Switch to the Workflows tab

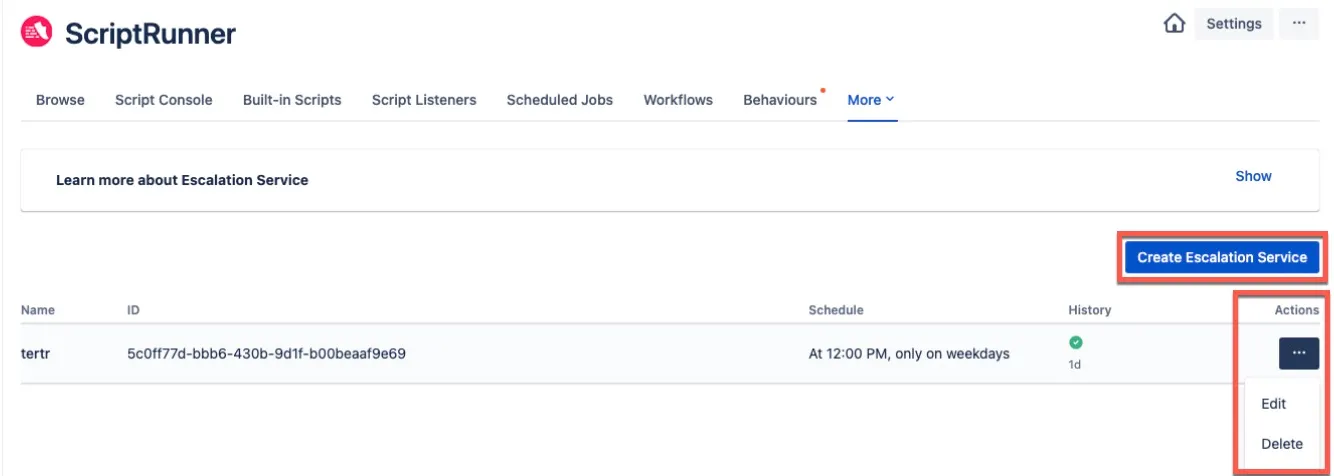[678, 100]
